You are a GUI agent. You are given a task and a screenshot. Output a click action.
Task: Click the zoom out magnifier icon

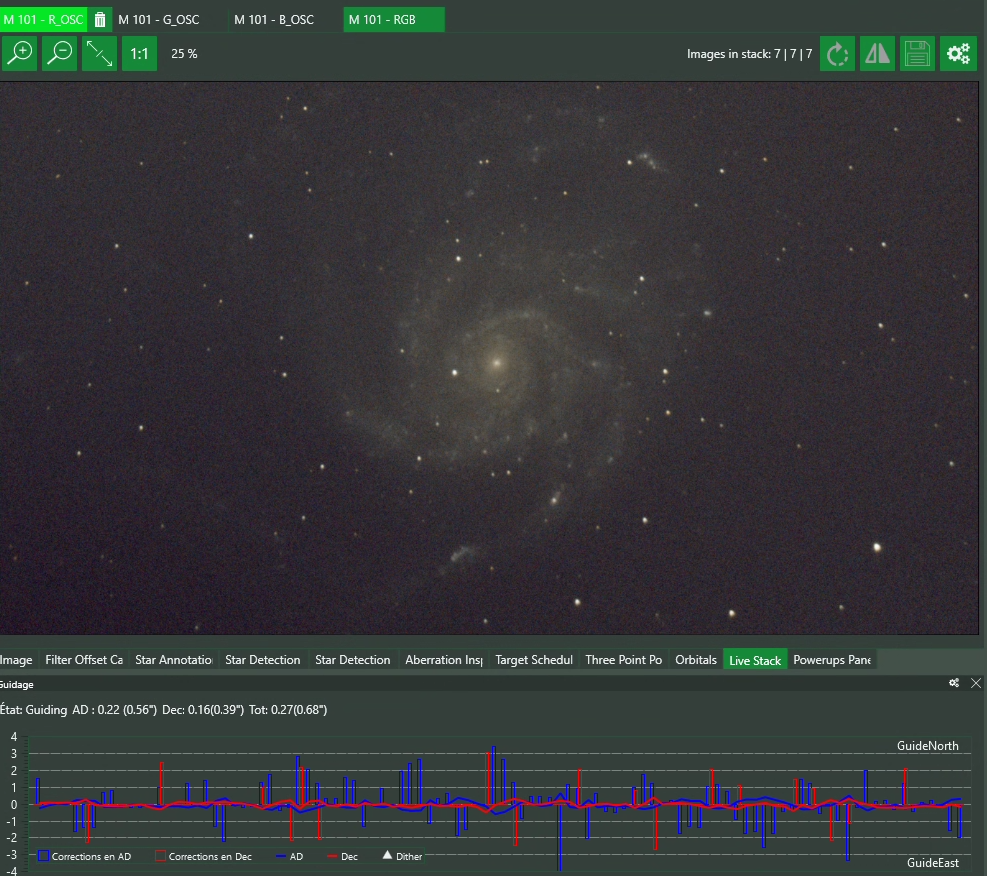coord(60,53)
